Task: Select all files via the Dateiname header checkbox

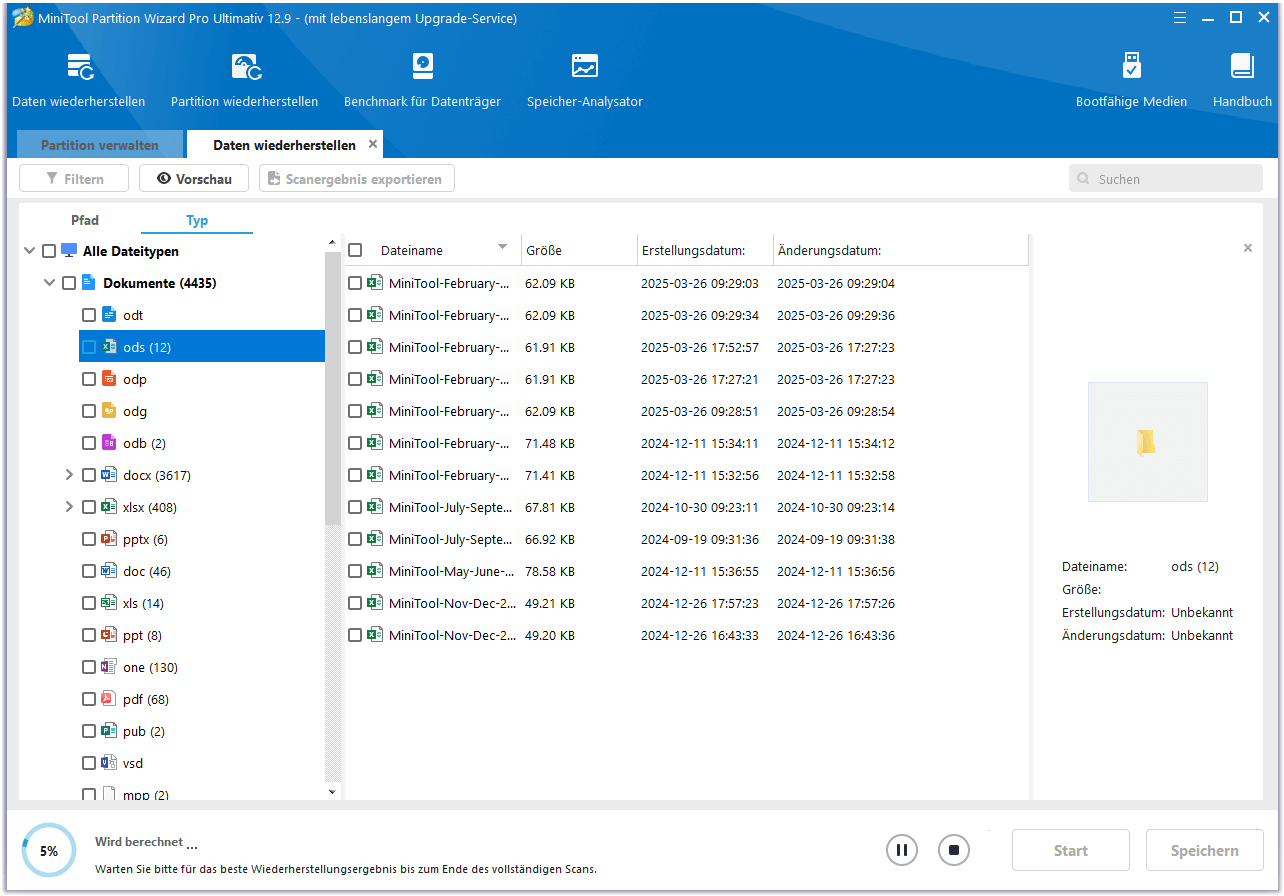Action: [x=355, y=251]
